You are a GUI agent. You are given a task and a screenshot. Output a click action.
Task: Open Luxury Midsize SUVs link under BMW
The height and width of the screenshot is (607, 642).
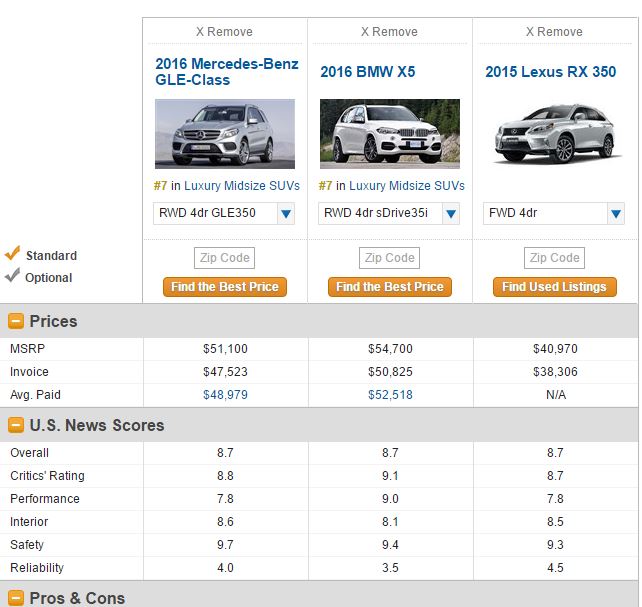(407, 186)
